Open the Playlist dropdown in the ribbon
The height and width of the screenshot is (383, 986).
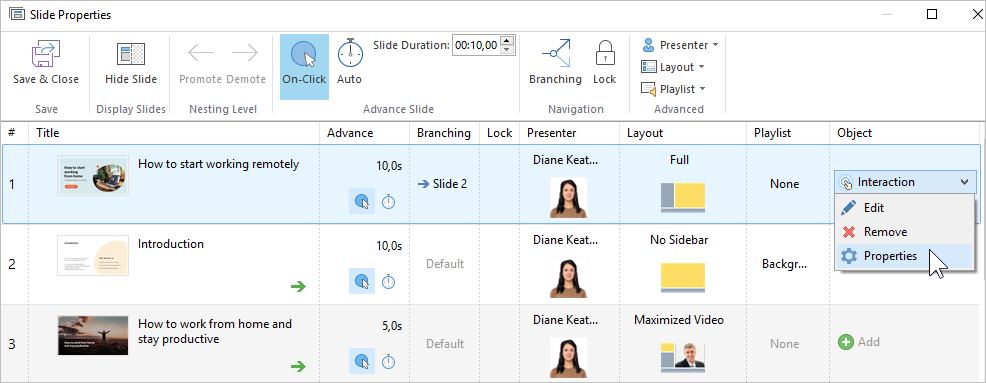673,89
